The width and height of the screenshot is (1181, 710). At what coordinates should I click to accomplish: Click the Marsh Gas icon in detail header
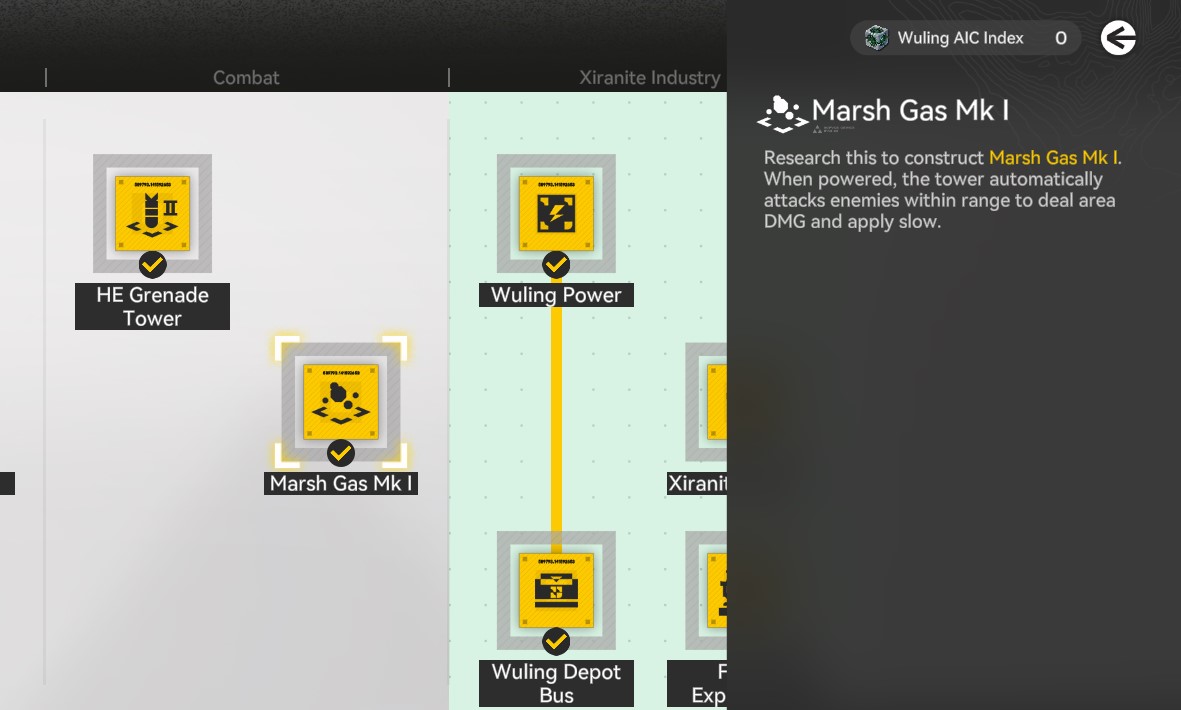(782, 113)
